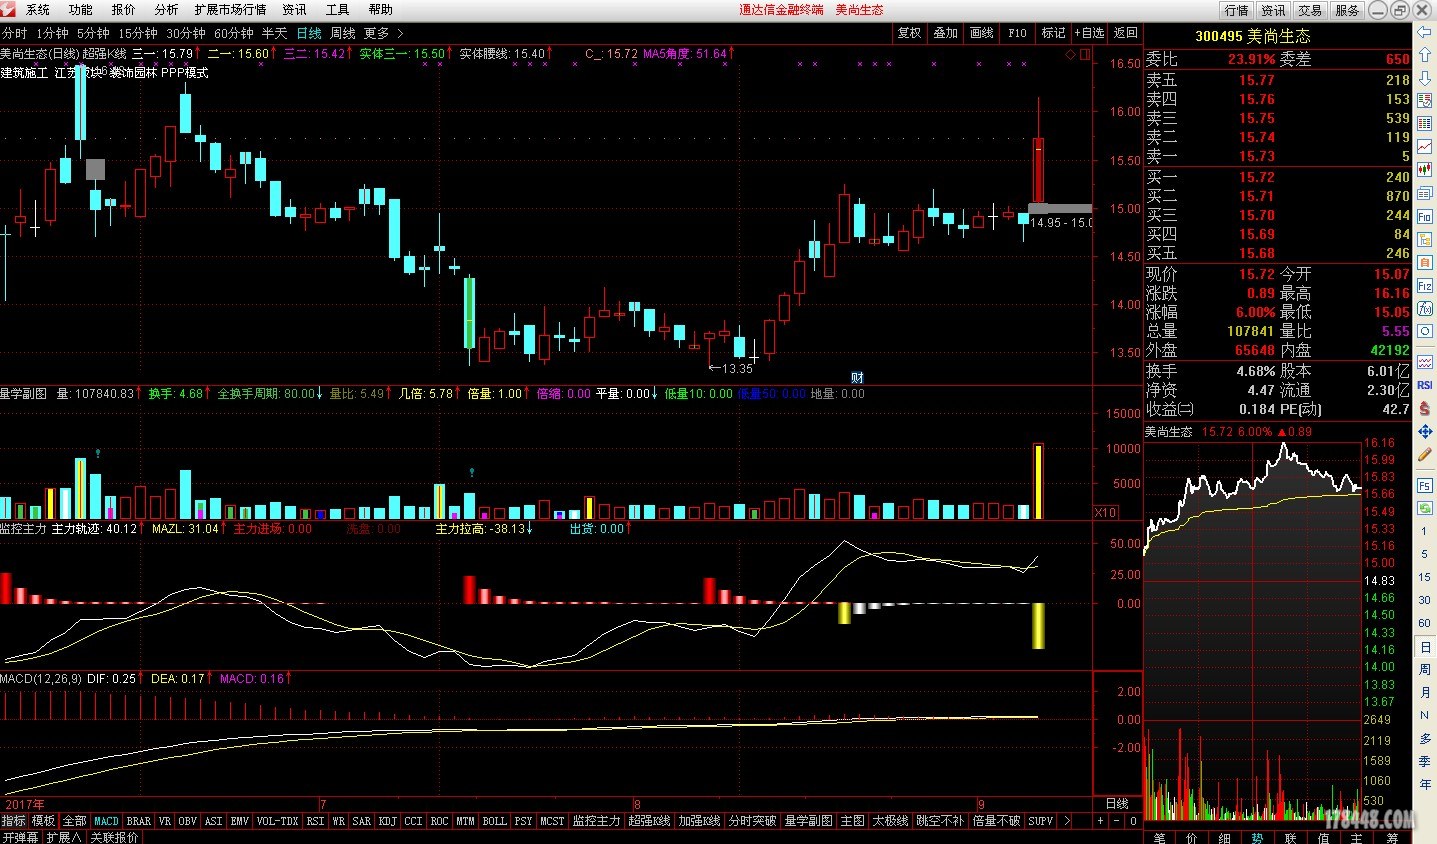Image resolution: width=1437 pixels, height=844 pixels.
Task: Click the 开弹幕 button at bottom left
Action: point(20,837)
